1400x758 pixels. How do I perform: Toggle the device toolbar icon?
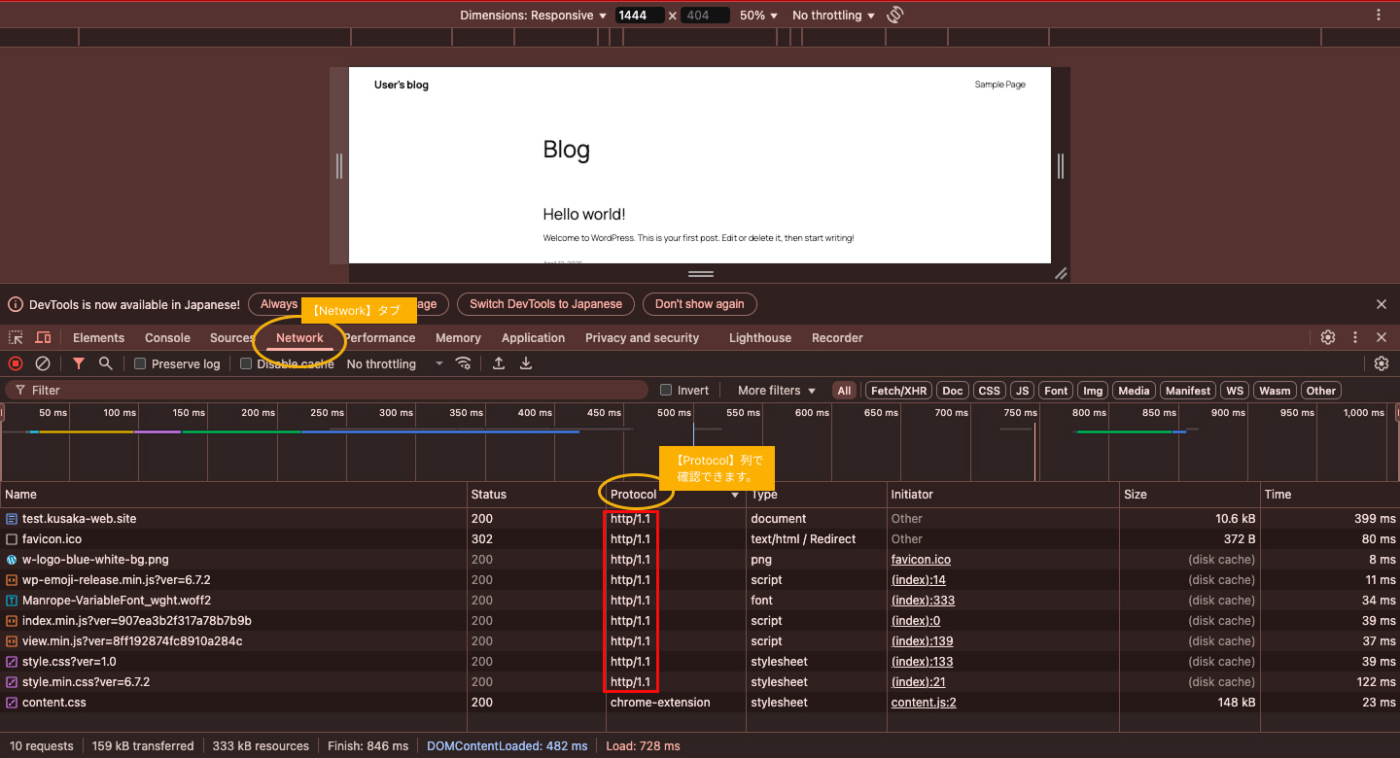tap(41, 337)
